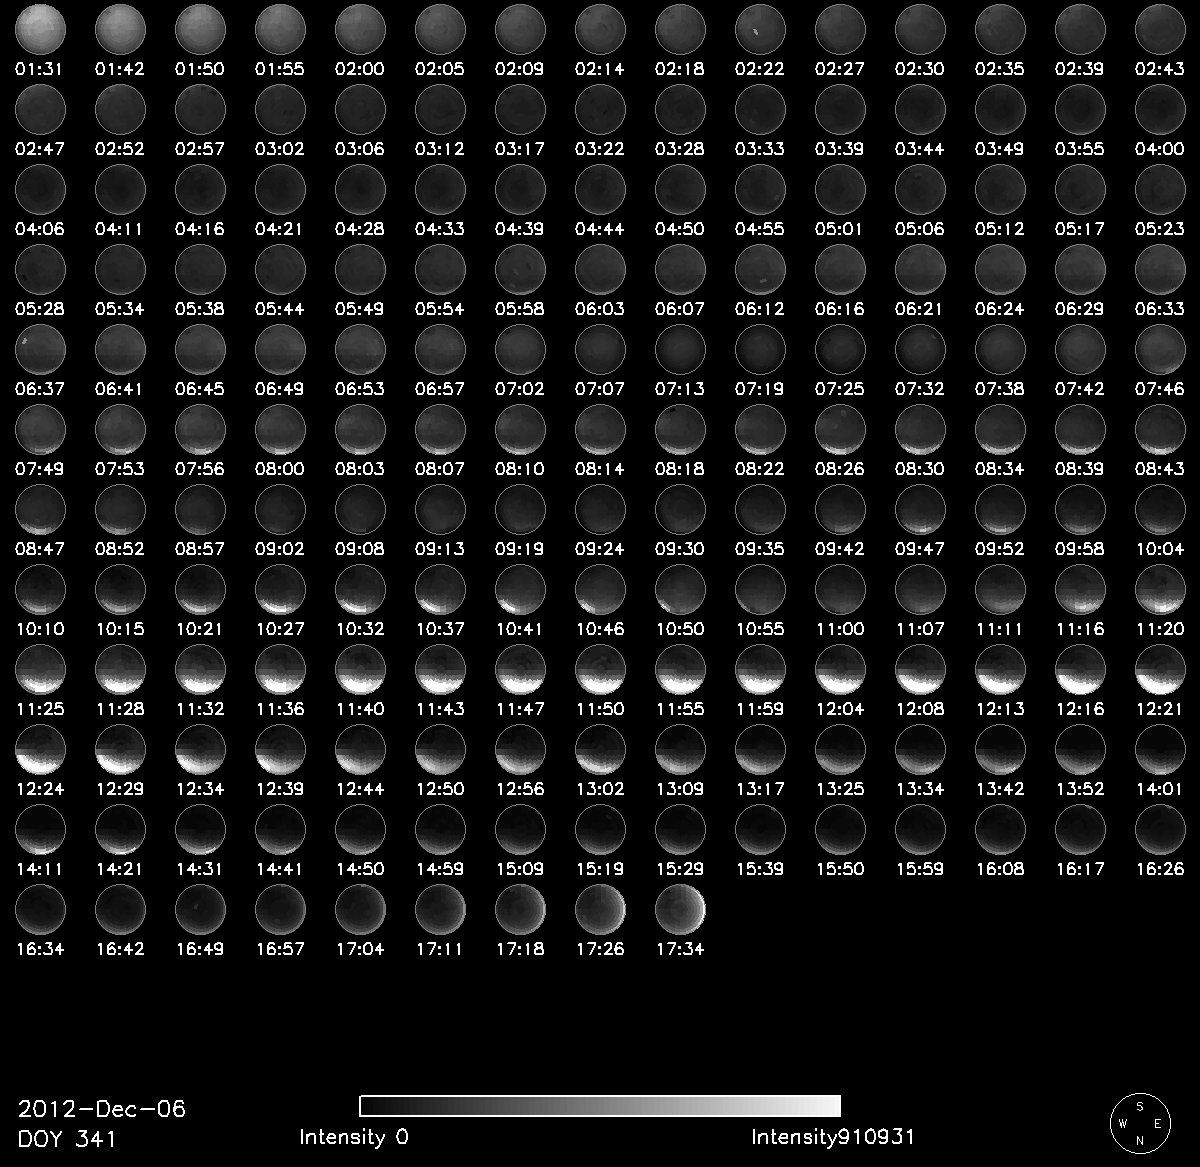1200x1167 pixels.
Task: Click the 17:18 timestamp label
Action: tap(520, 949)
